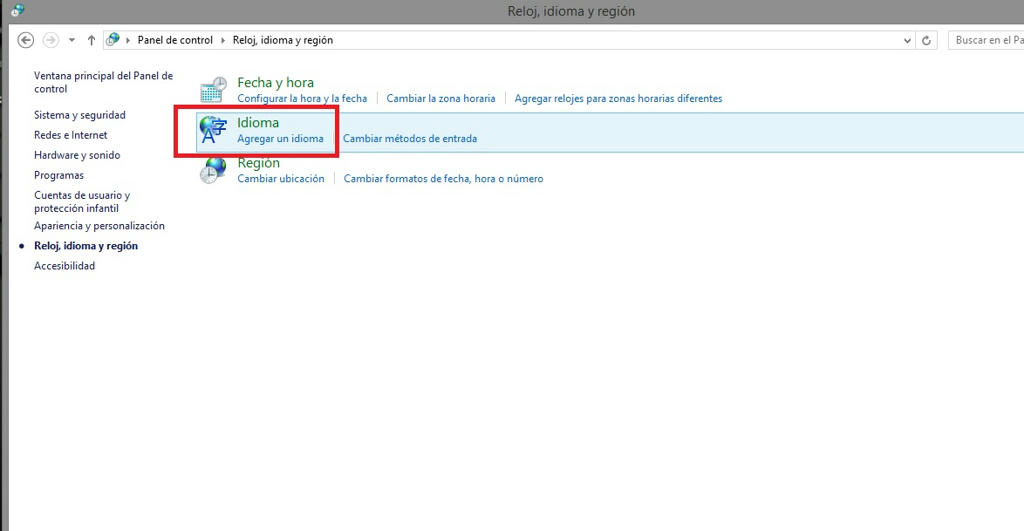
Task: Click the Forward navigation arrow button
Action: (50, 40)
